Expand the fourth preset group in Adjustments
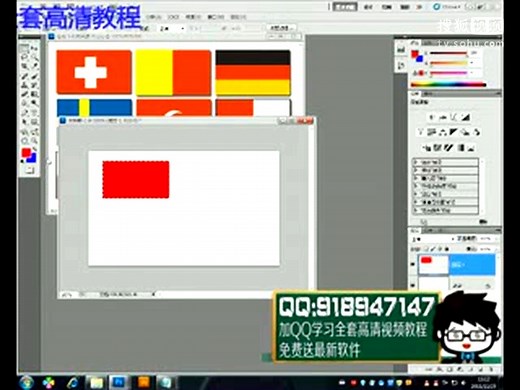The image size is (520, 390). (x=416, y=186)
